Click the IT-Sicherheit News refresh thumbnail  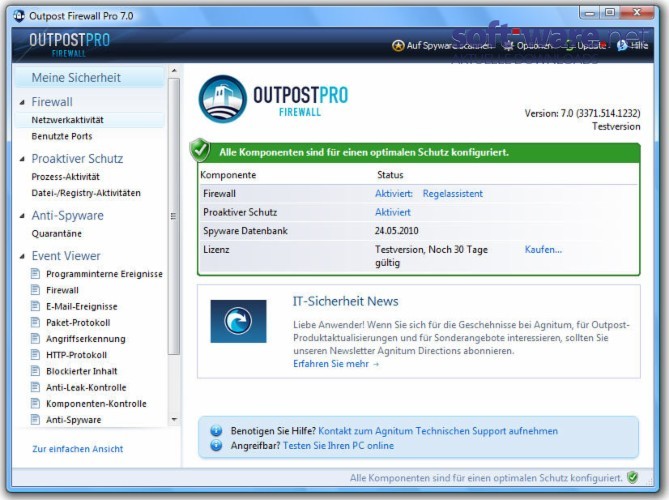click(x=238, y=321)
